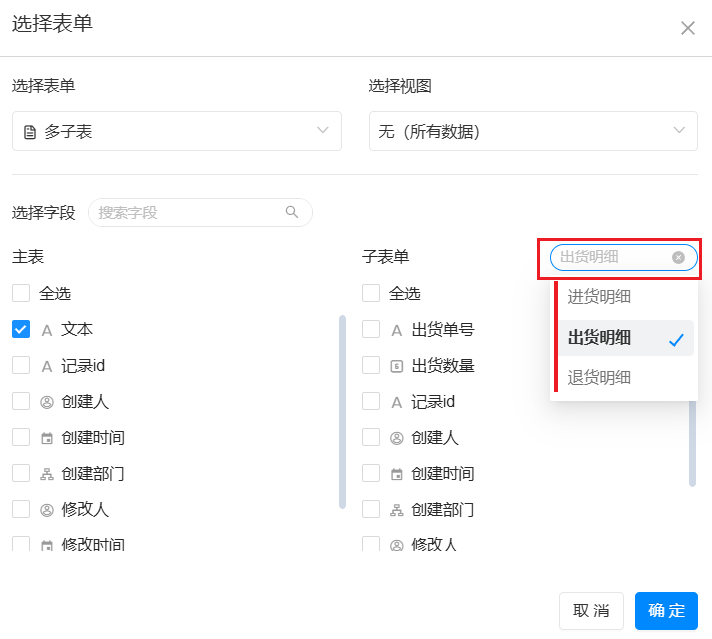The width and height of the screenshot is (712, 639).
Task: Click the 出货明细 subform selector box
Action: point(610,257)
